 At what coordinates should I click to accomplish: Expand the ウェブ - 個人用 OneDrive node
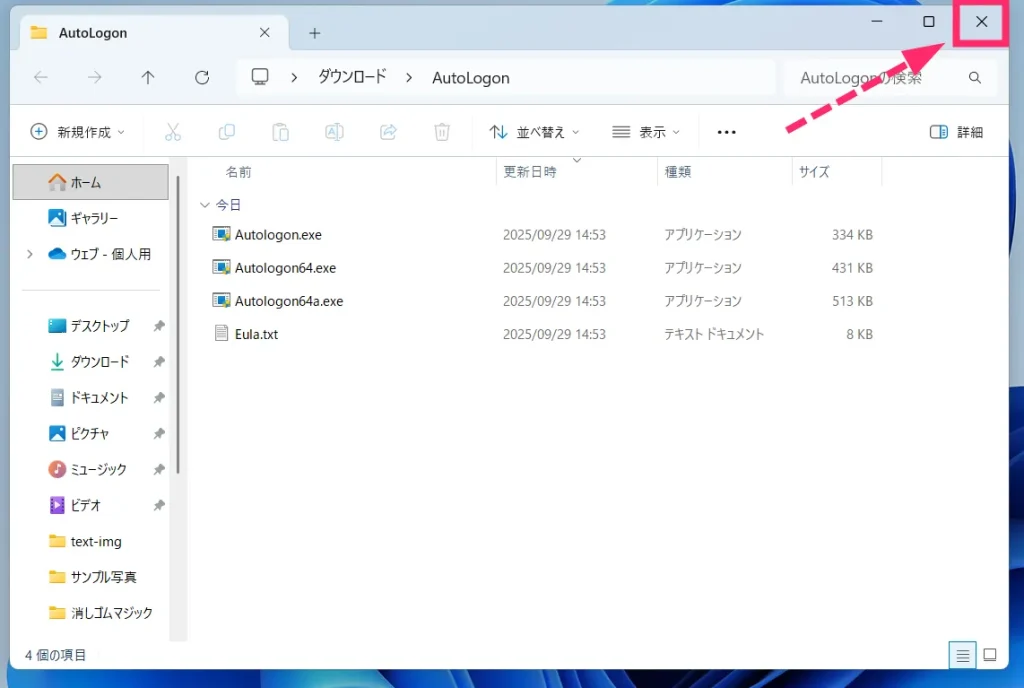[29, 254]
